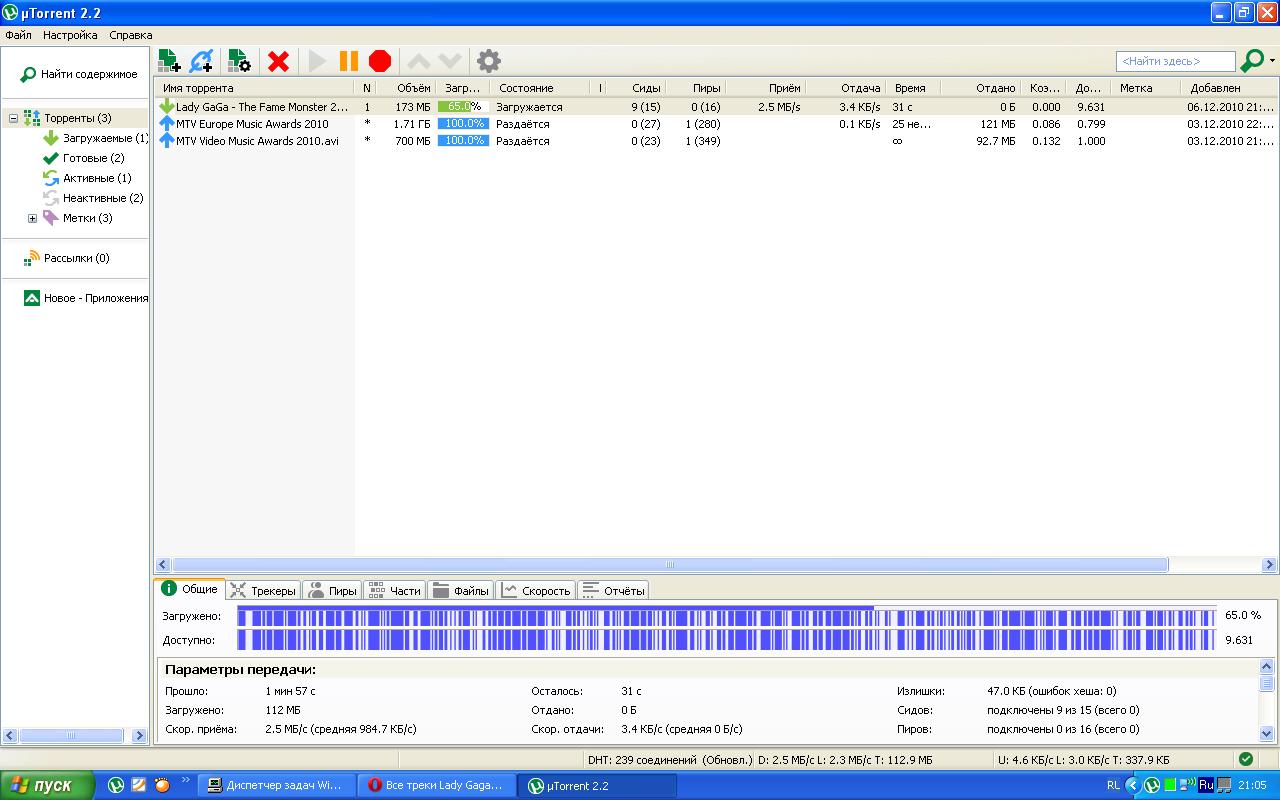Switch to 'Диспетчер задач' taskbar button

(x=275, y=785)
